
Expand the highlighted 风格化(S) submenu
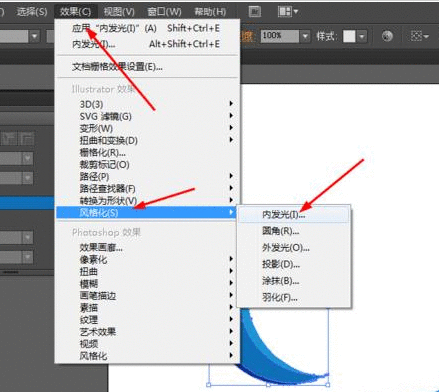tap(147, 212)
